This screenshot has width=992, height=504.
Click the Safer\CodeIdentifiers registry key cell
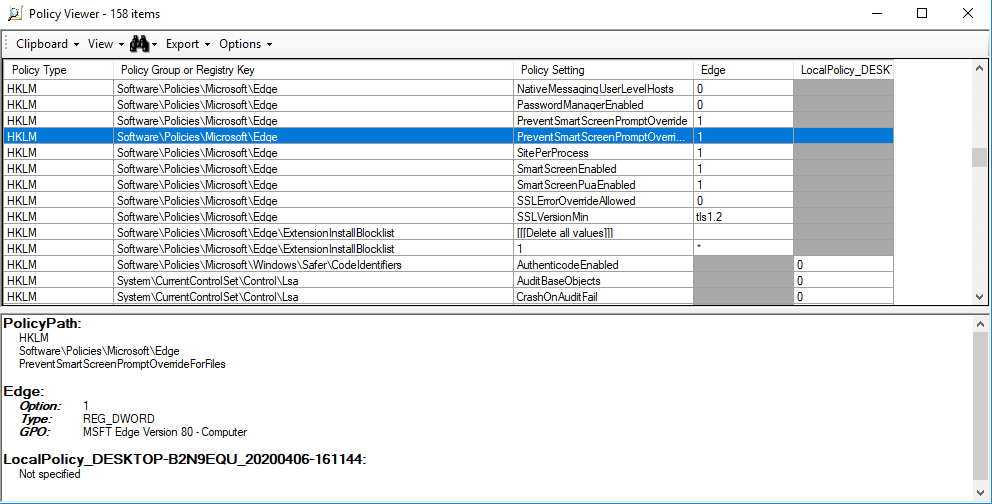(313, 265)
